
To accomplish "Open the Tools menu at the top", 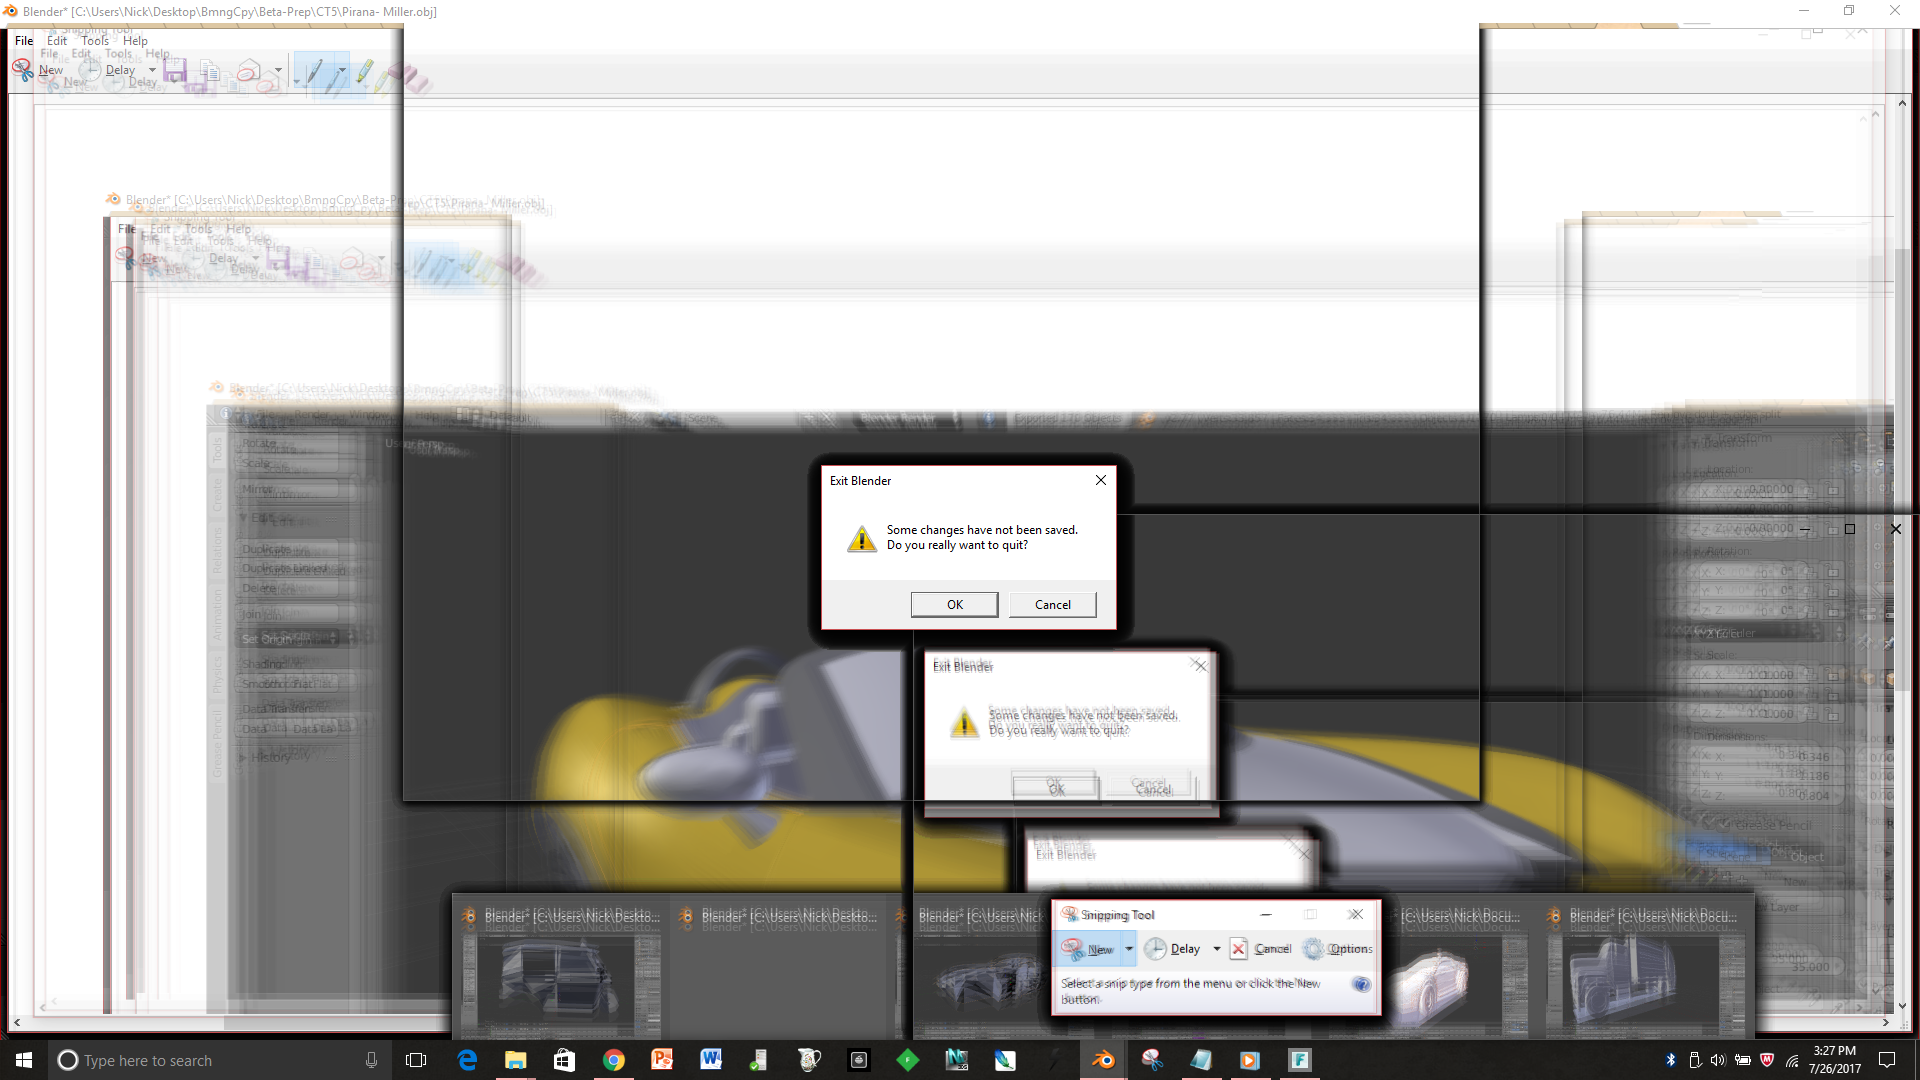I will click(x=95, y=41).
